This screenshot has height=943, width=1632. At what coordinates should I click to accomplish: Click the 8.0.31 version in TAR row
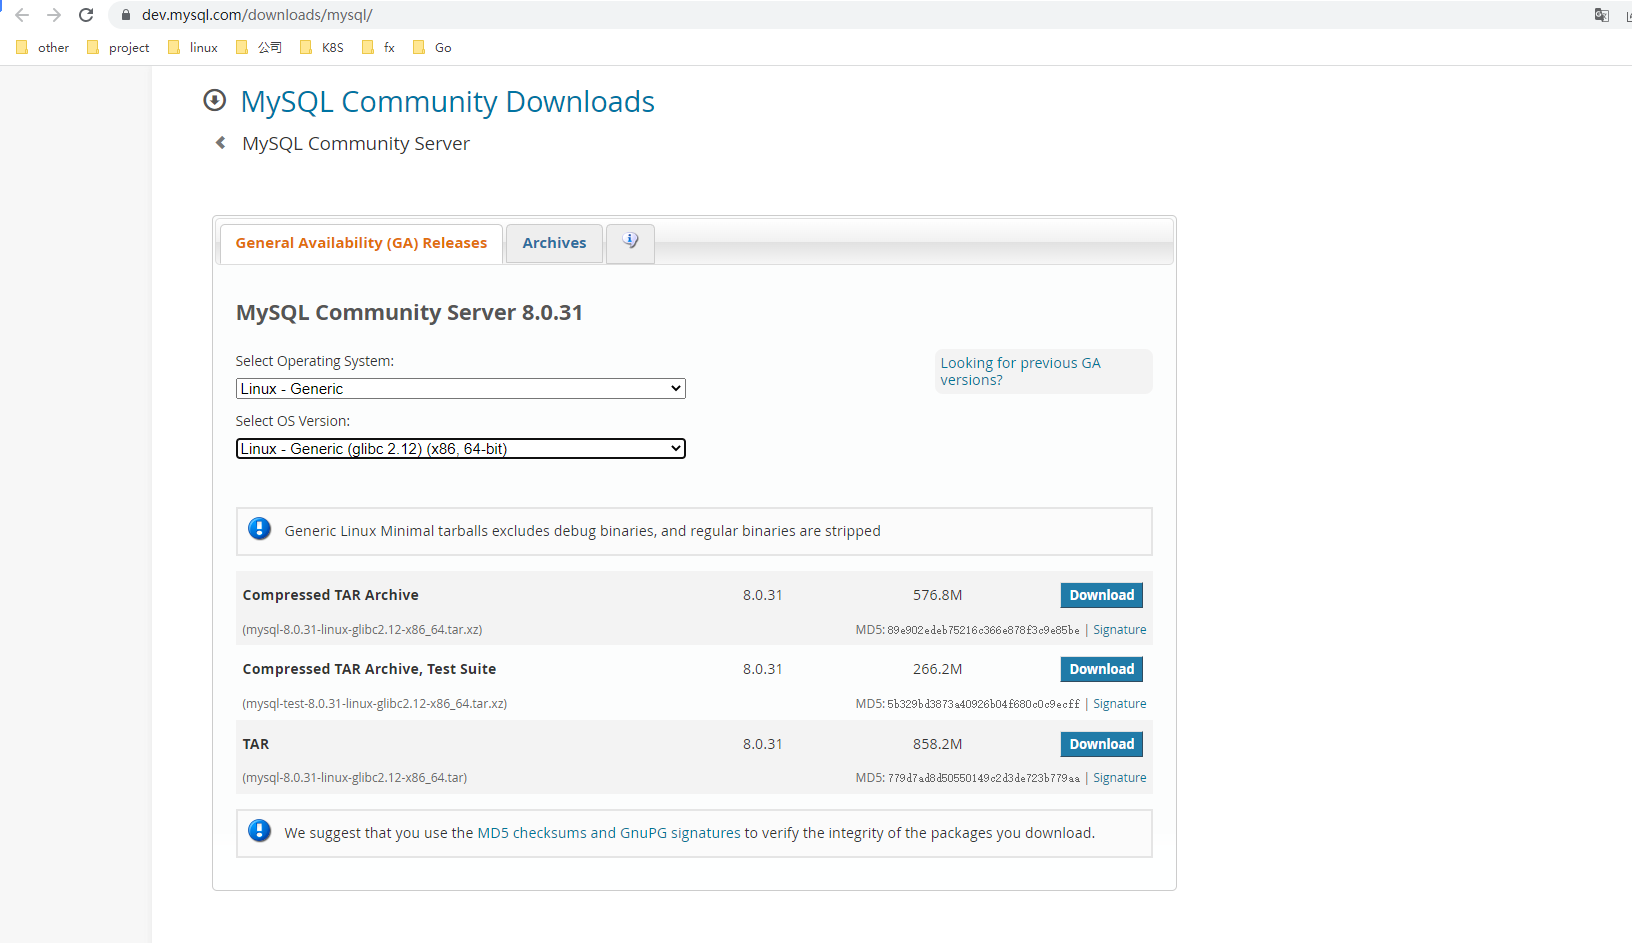tap(762, 744)
